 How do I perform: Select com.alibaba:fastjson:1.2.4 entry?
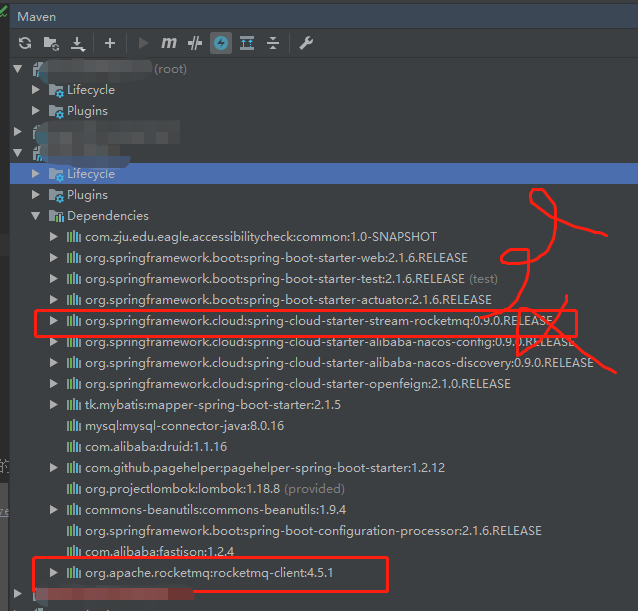tap(160, 552)
